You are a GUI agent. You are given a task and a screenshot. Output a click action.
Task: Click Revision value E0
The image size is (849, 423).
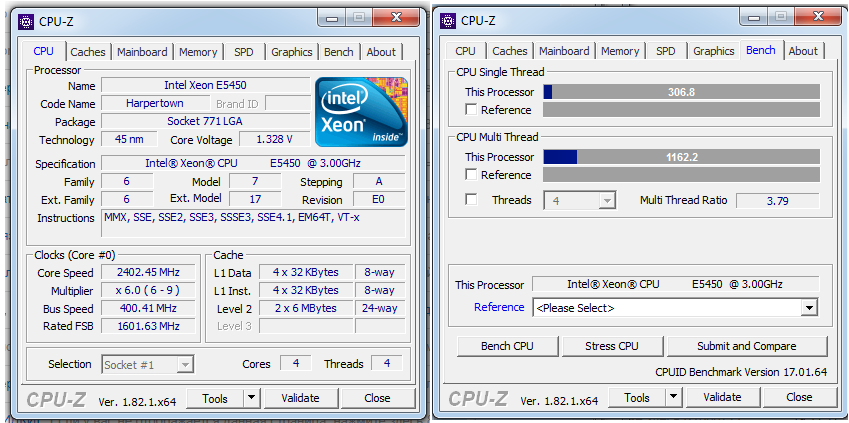[x=378, y=199]
